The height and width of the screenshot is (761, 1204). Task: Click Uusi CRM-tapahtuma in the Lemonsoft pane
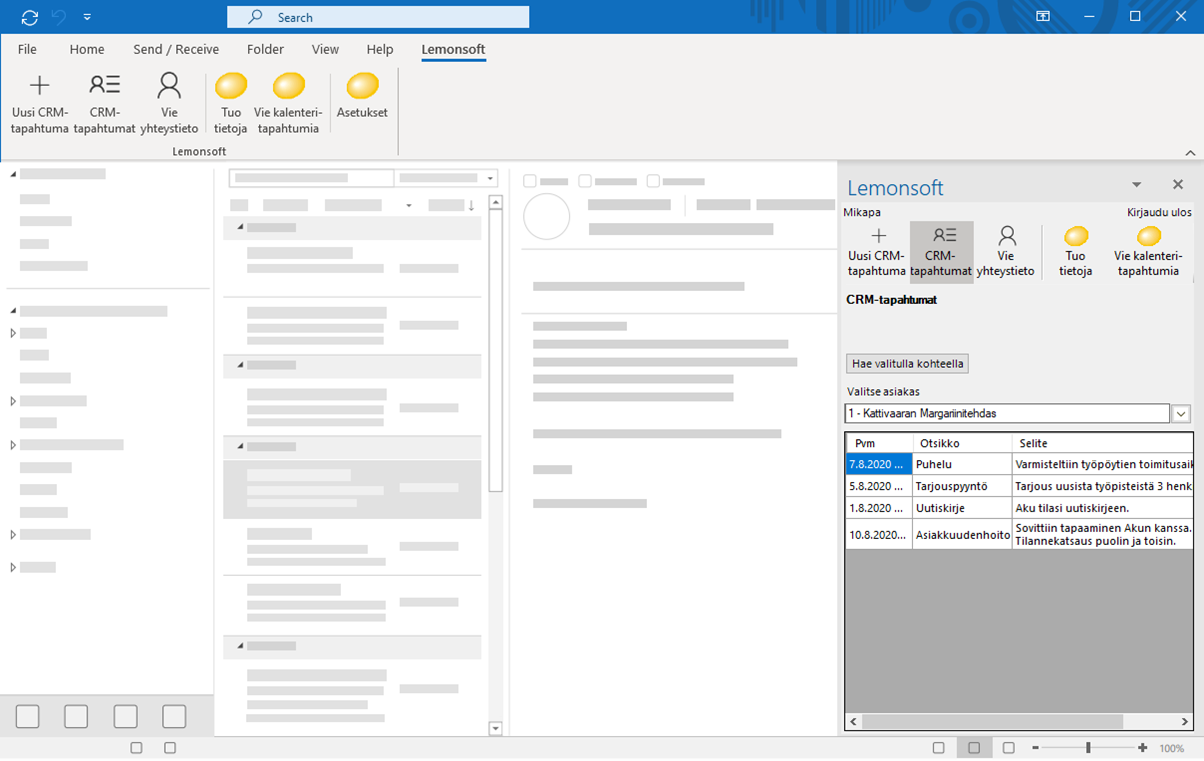tap(877, 252)
